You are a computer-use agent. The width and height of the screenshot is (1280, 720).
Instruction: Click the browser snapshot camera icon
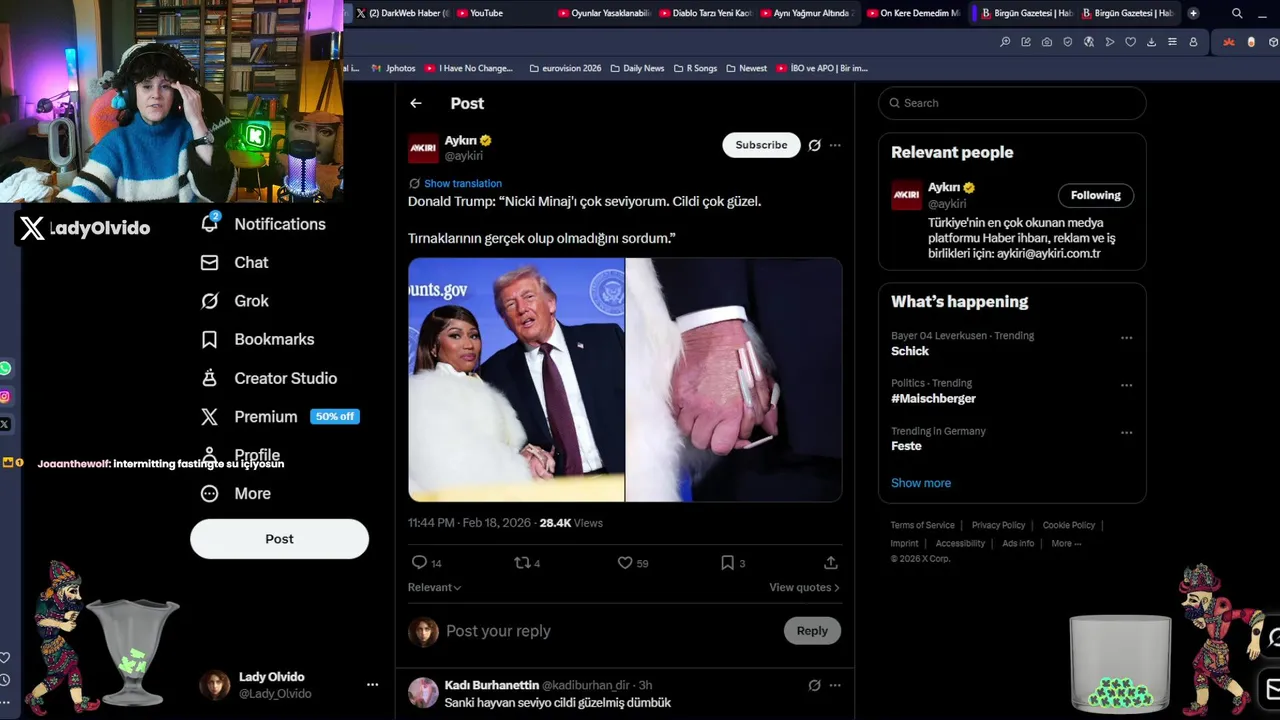point(1047,42)
